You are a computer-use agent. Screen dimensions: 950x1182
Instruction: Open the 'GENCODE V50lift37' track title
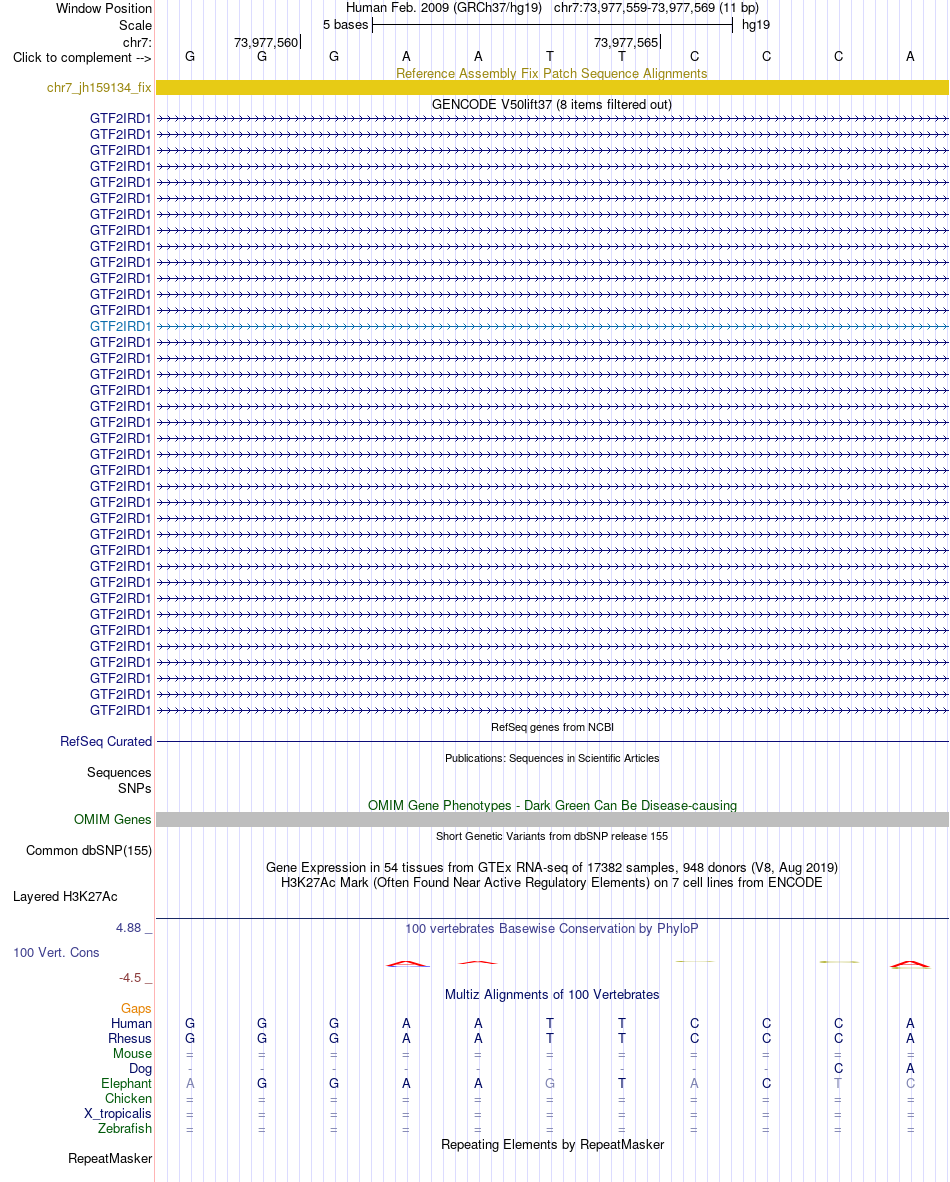tap(552, 105)
